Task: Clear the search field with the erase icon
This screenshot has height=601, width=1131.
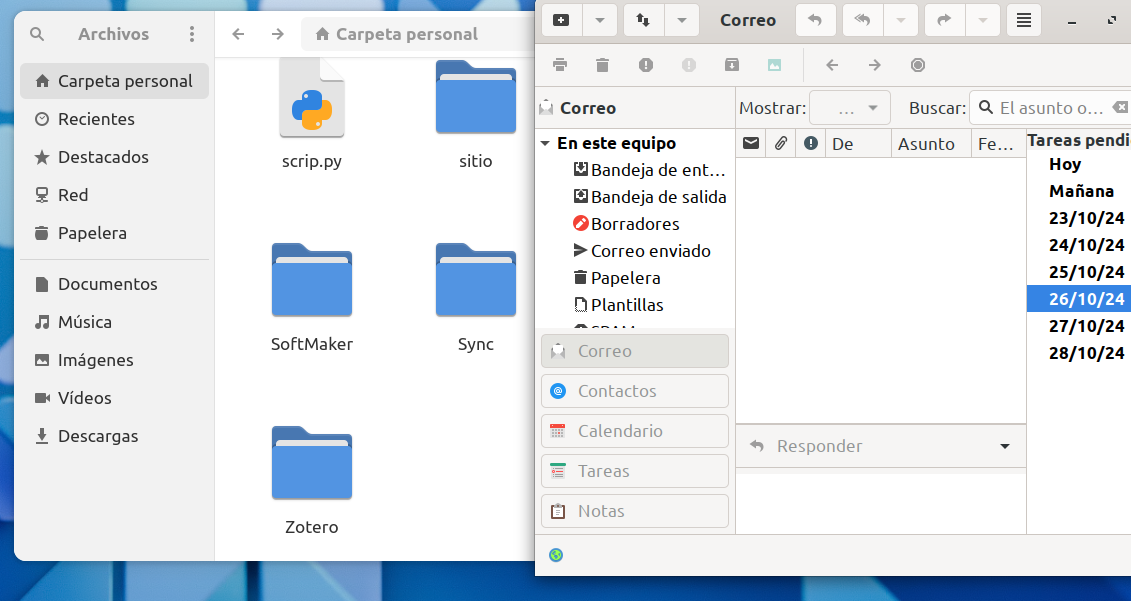Action: [1120, 108]
